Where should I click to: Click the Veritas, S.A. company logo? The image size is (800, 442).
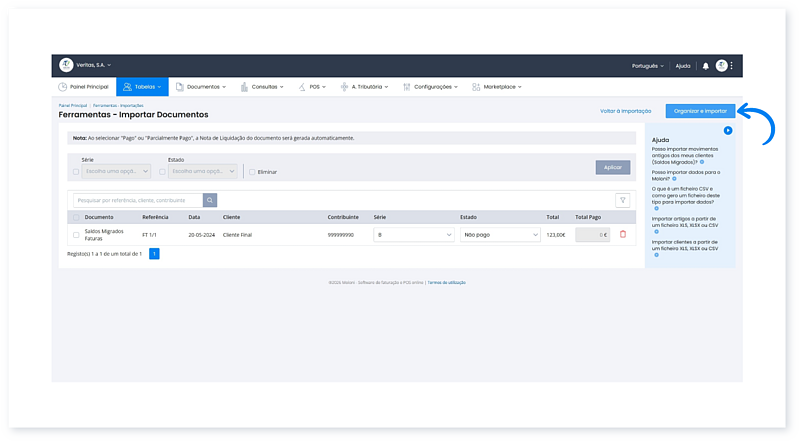pyautogui.click(x=67, y=65)
